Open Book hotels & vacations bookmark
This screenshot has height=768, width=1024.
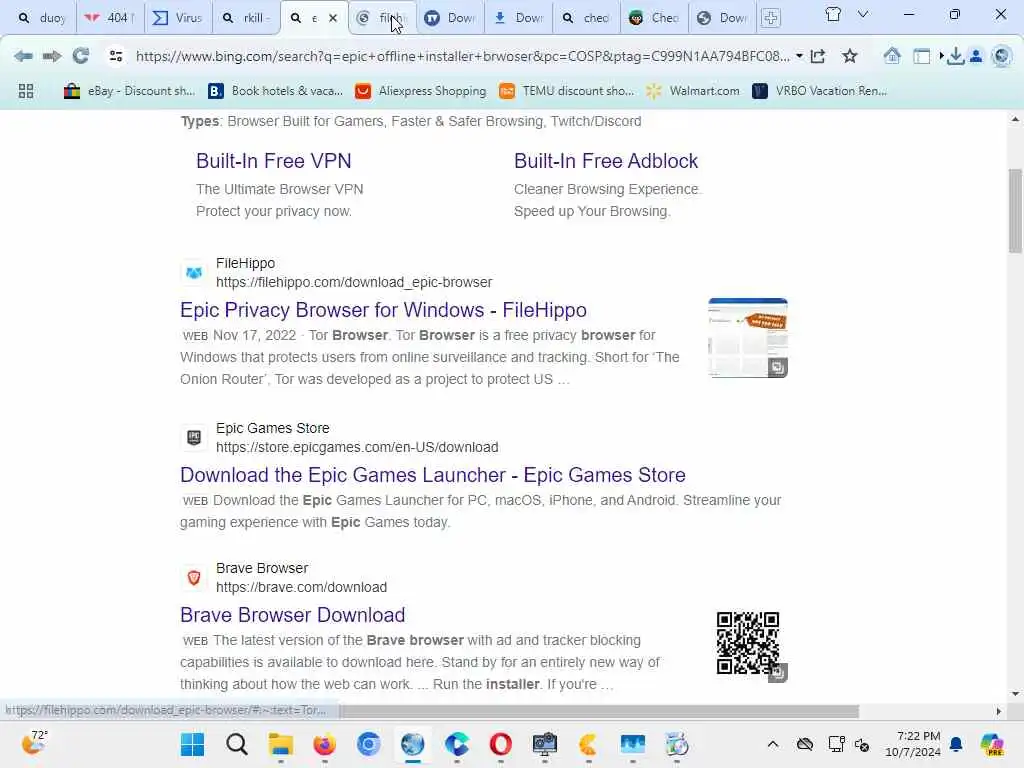(276, 91)
